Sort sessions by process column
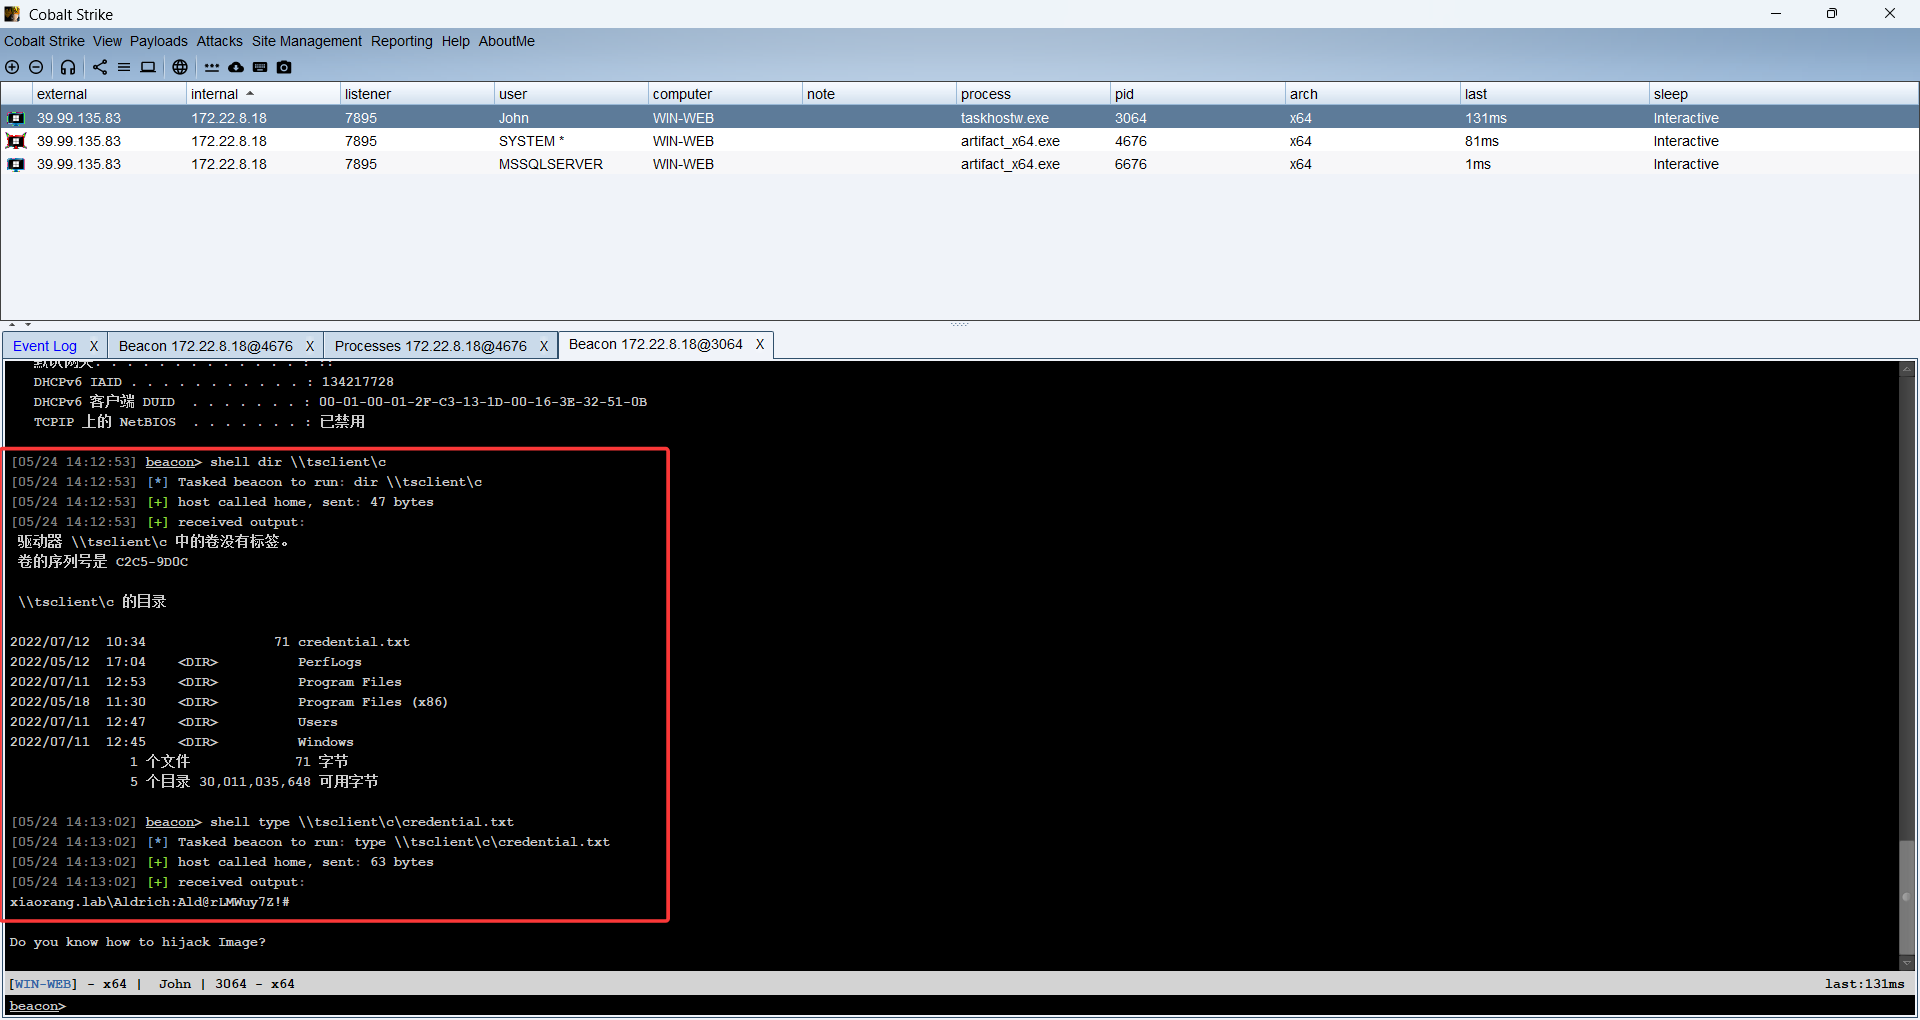 (x=1033, y=94)
